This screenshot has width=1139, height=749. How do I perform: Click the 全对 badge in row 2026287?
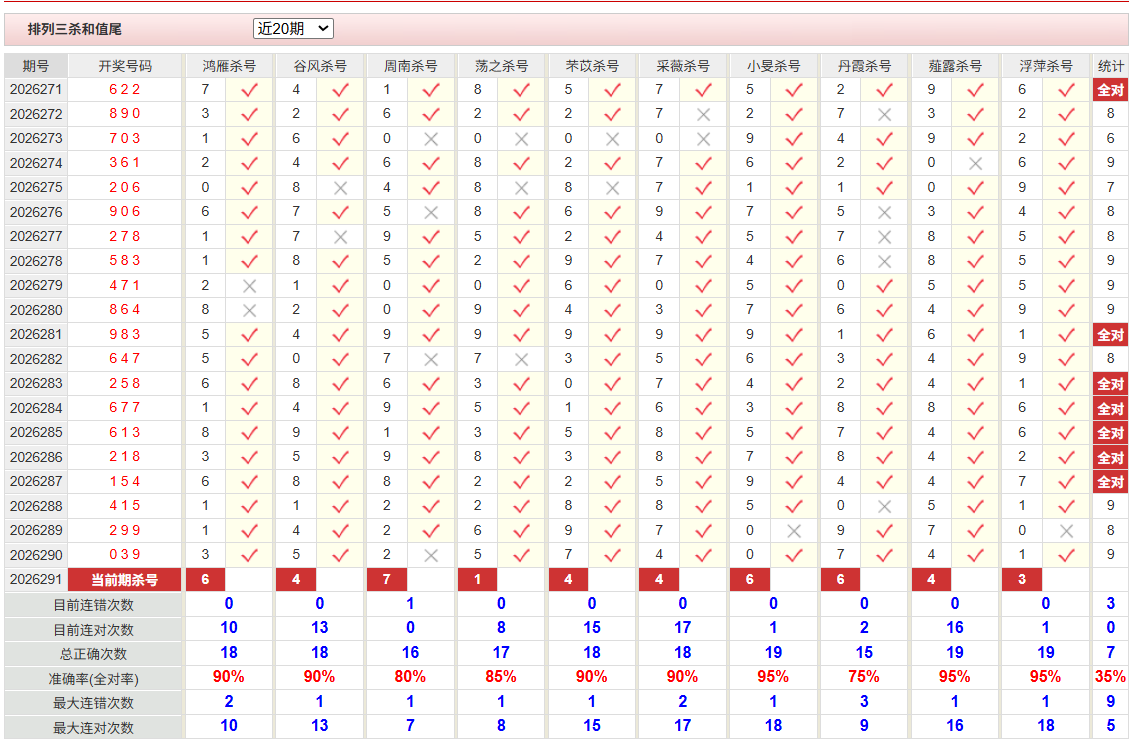1111,482
